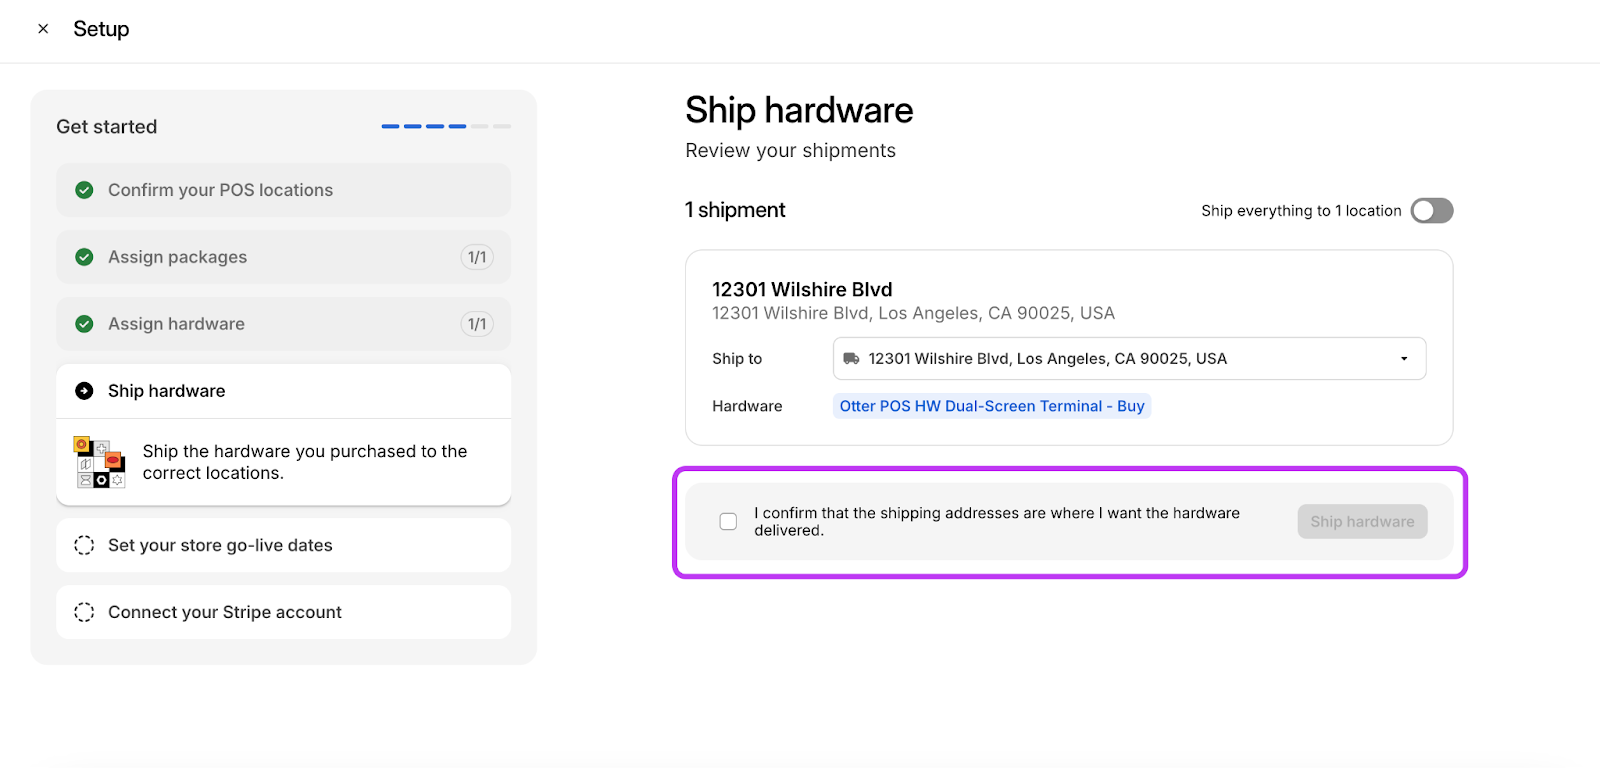
Task: Click the black arrow icon beside Ship hardware
Action: [85, 391]
